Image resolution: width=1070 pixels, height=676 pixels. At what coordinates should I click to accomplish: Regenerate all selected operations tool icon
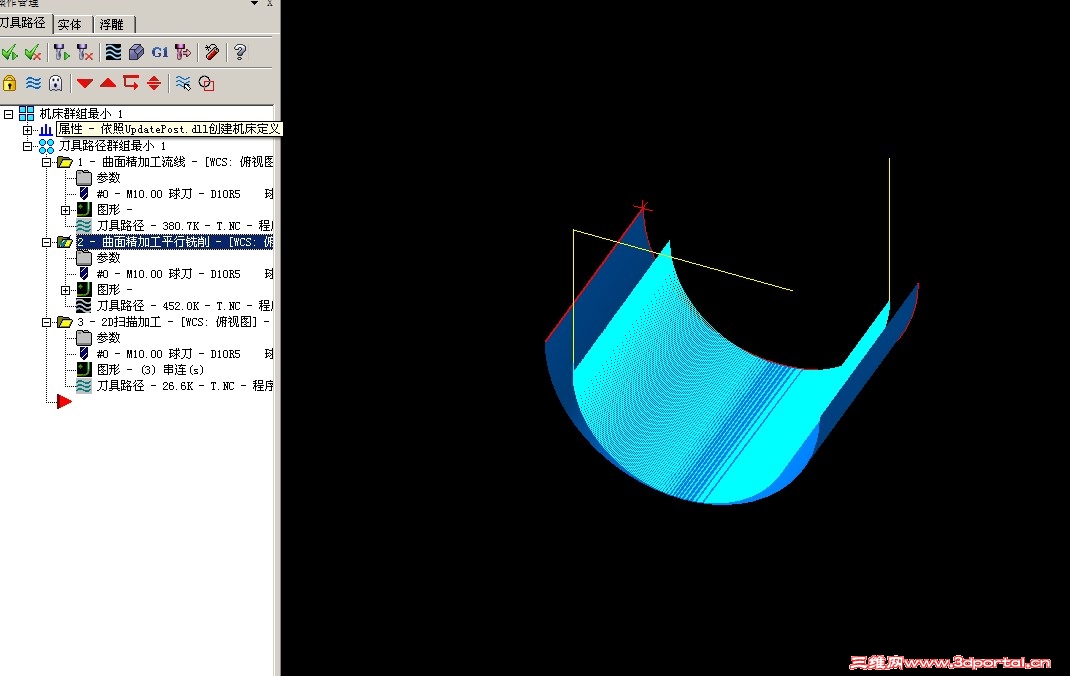click(x=61, y=52)
